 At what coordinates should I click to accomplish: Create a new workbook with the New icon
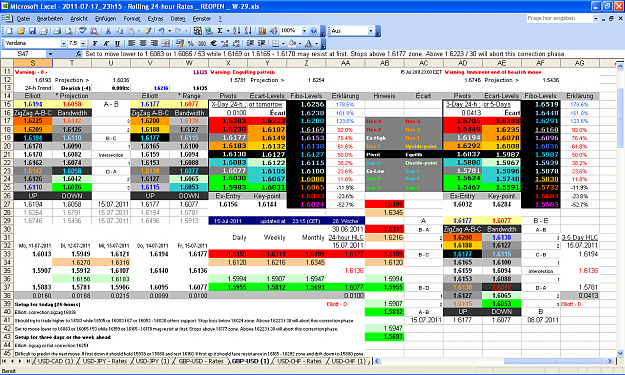(x=9, y=31)
